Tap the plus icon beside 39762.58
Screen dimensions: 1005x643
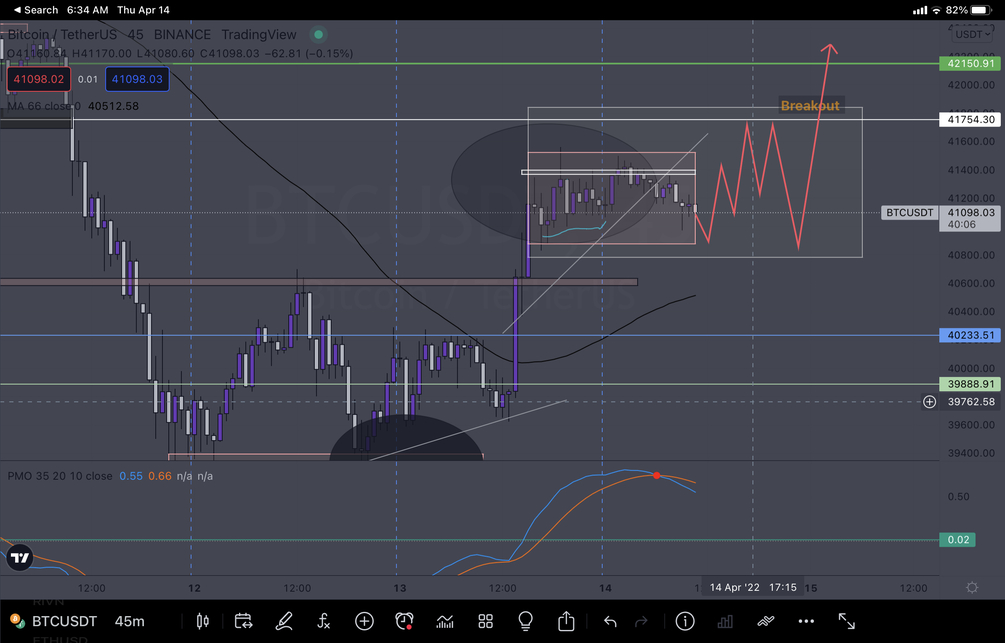tap(929, 402)
